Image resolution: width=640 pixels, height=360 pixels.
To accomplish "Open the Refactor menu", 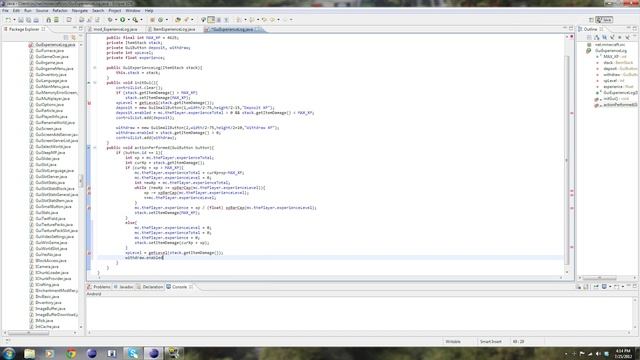I will point(60,11).
